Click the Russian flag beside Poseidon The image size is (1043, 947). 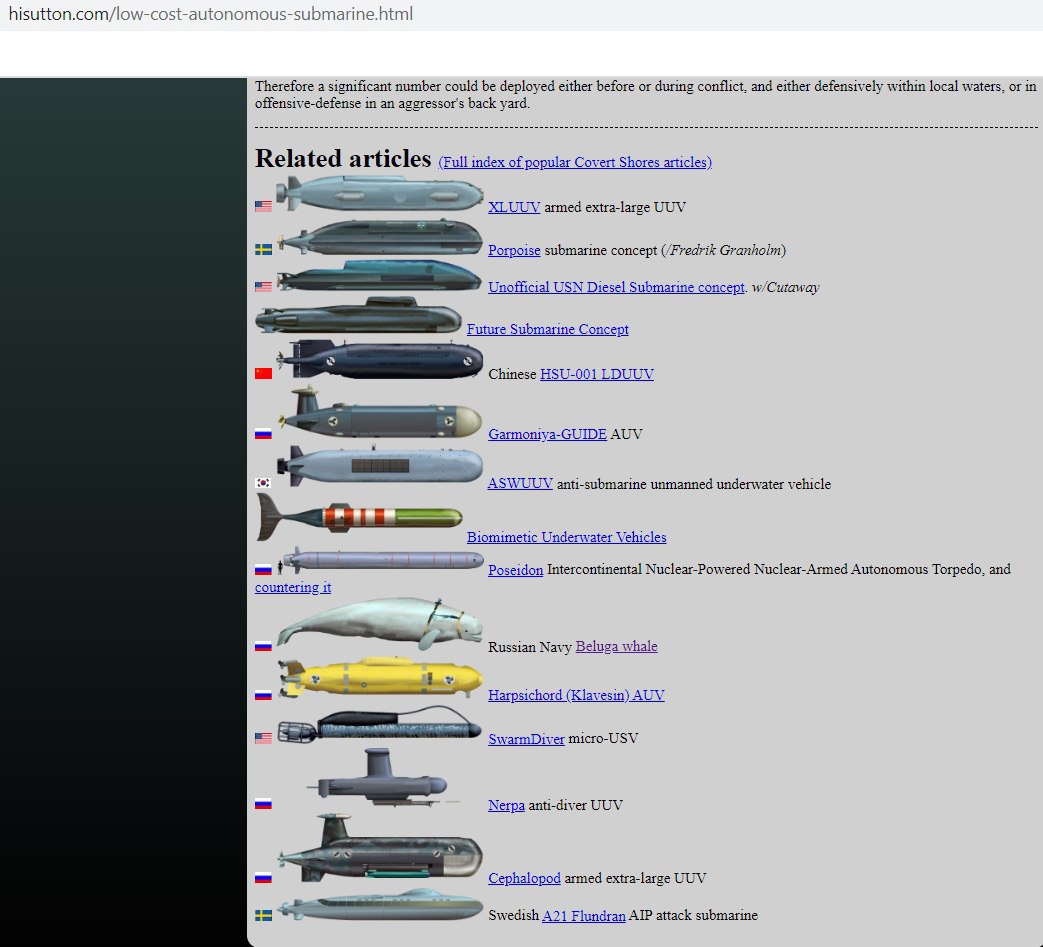(263, 569)
